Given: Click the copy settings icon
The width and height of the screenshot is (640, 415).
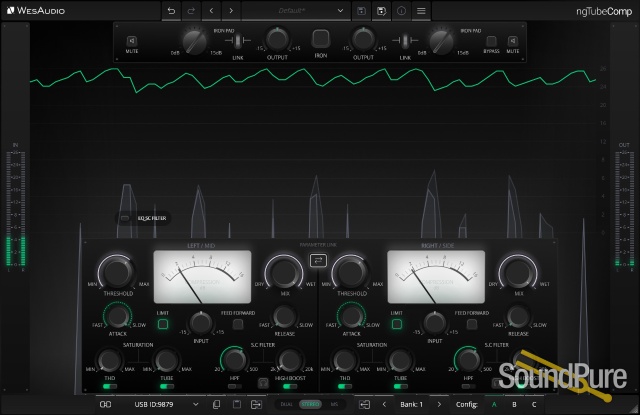Looking at the screenshot, I should (217, 404).
